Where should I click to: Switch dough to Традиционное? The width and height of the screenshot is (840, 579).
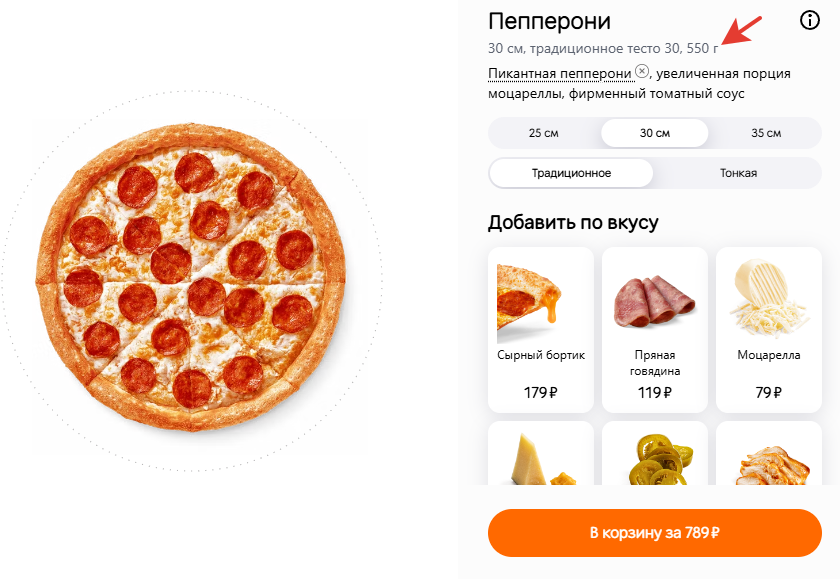(x=571, y=173)
